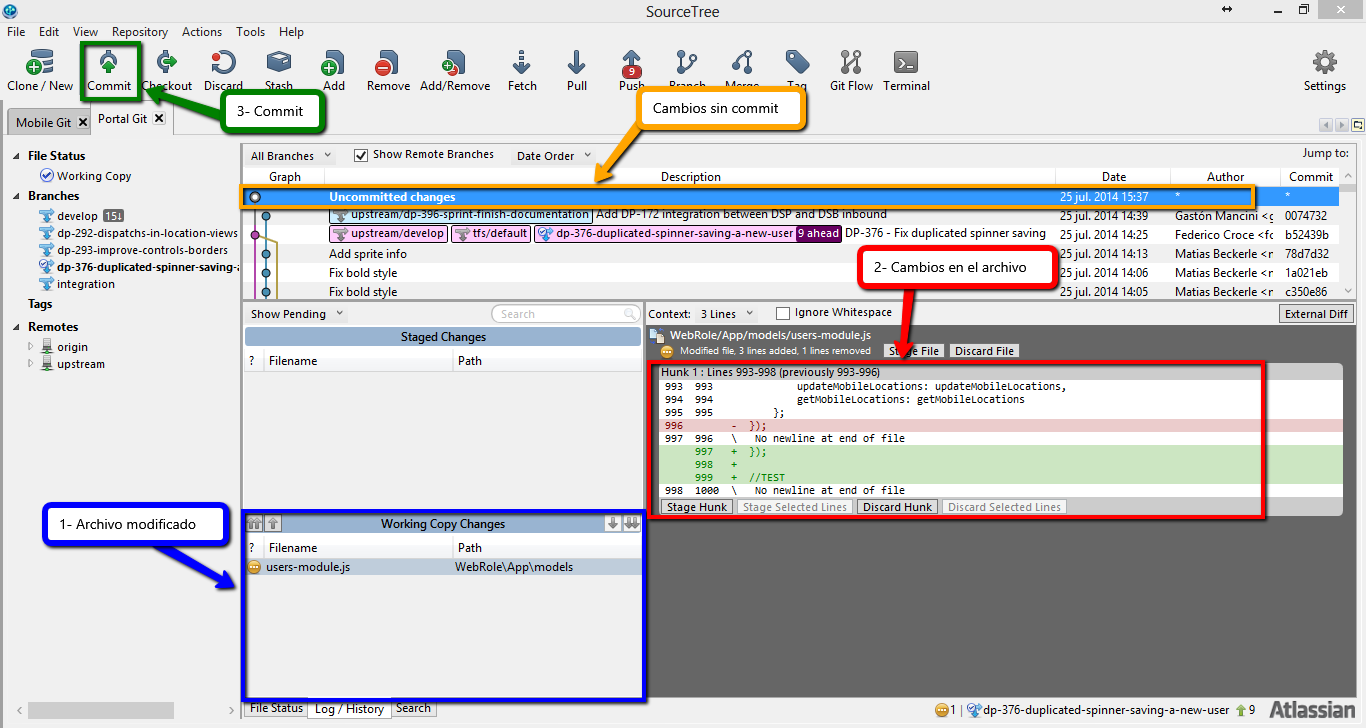The height and width of the screenshot is (728, 1366).
Task: Select dp-293-improve-controls-borders branch
Action: [142, 250]
